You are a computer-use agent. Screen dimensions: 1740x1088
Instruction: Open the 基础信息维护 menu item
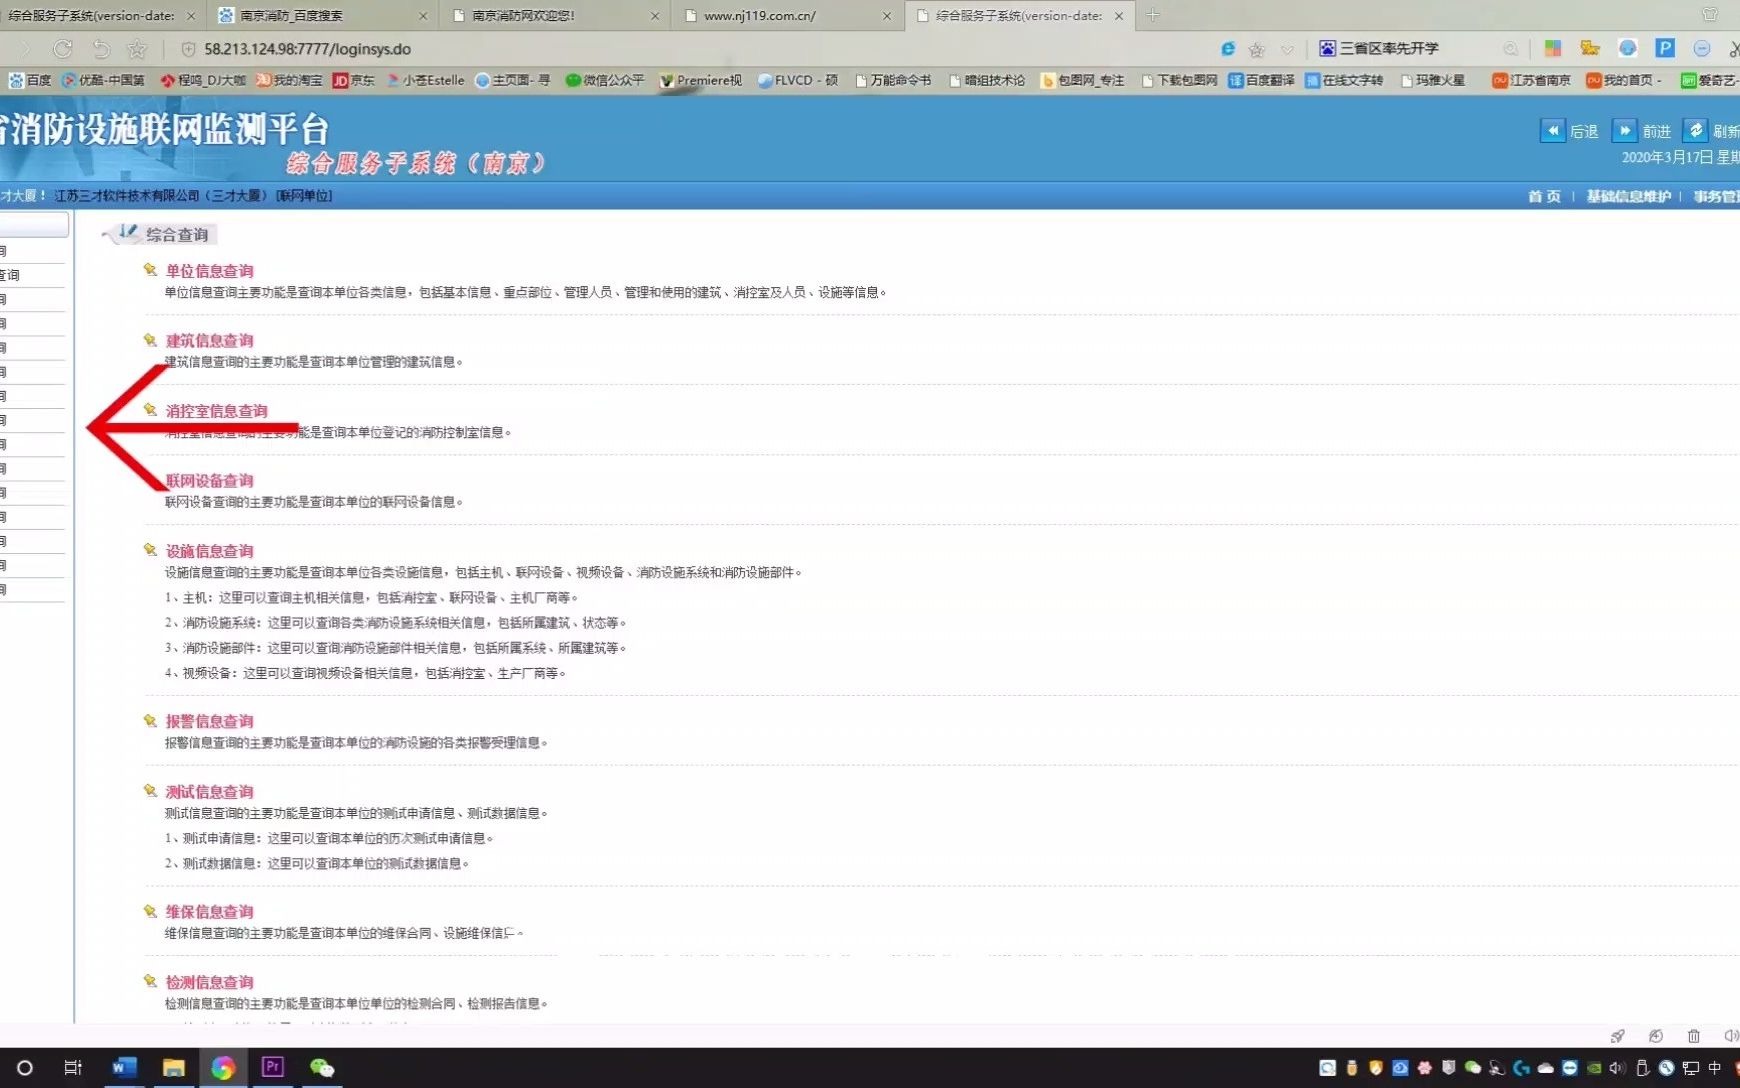point(1628,196)
